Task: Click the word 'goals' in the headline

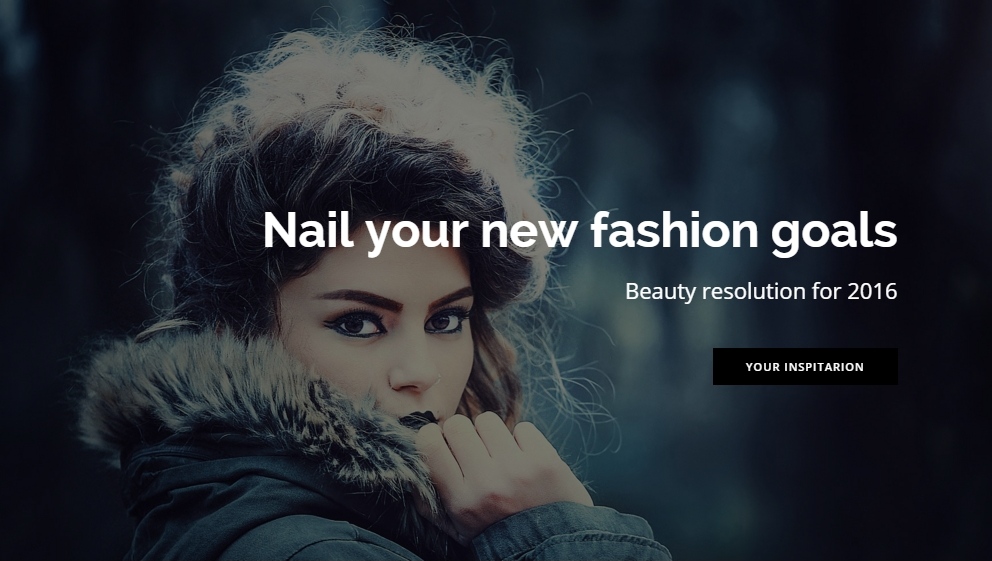Action: click(834, 233)
